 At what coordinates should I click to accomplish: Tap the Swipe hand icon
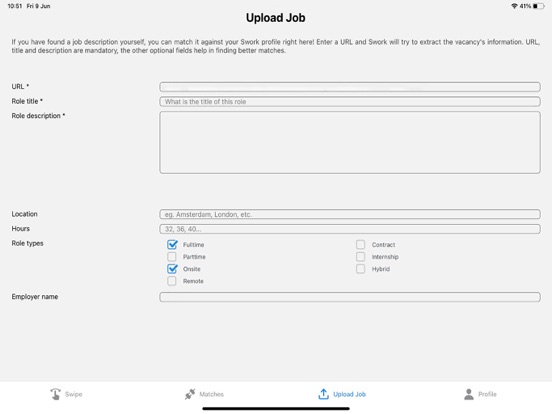(55, 394)
